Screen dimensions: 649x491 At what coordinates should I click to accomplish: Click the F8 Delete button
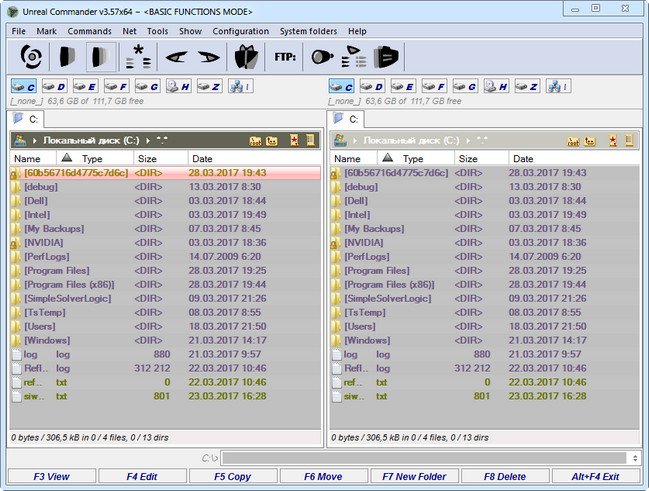coord(505,477)
